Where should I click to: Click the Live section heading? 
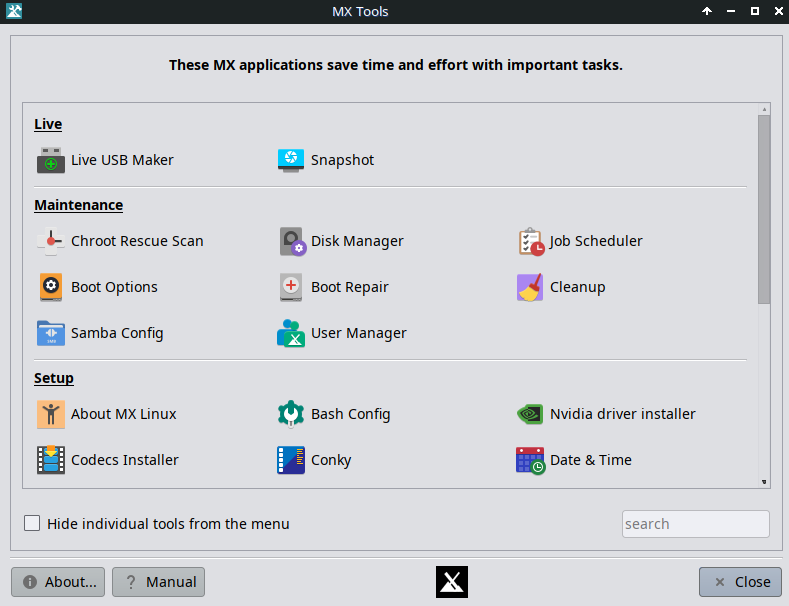click(x=48, y=124)
